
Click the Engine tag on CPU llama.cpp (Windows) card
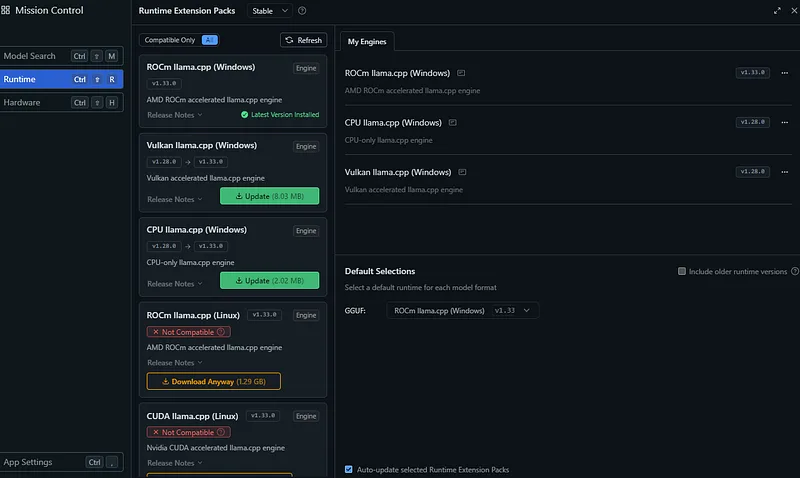pyautogui.click(x=306, y=231)
